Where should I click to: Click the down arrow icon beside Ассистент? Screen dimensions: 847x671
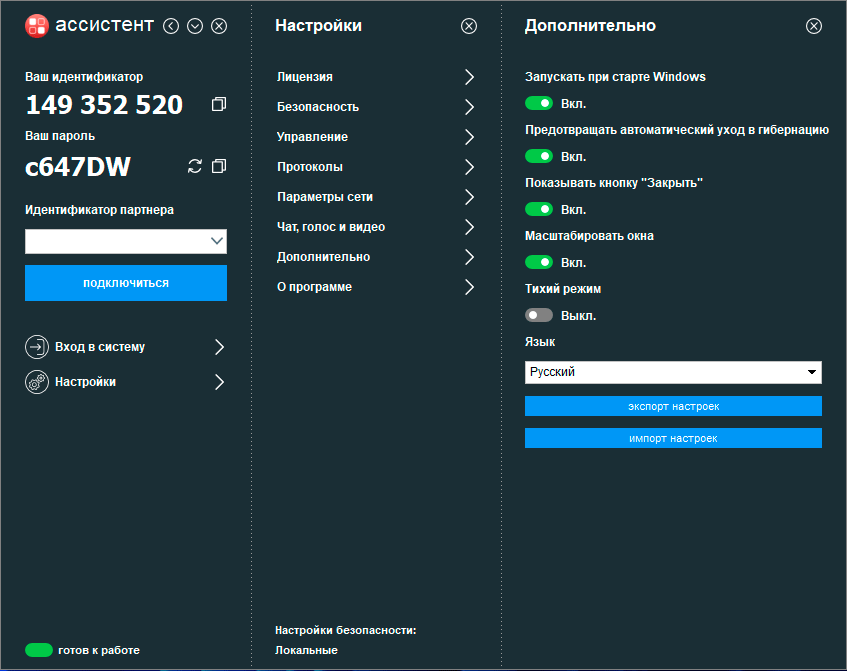pyautogui.click(x=195, y=26)
